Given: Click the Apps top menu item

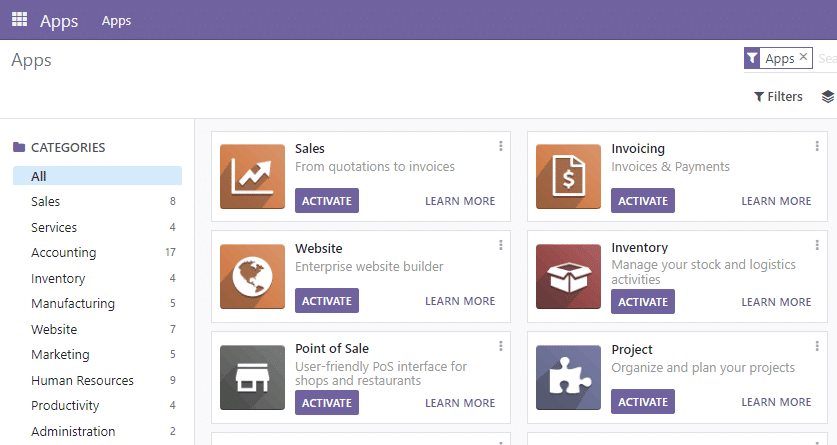Looking at the screenshot, I should (x=116, y=21).
